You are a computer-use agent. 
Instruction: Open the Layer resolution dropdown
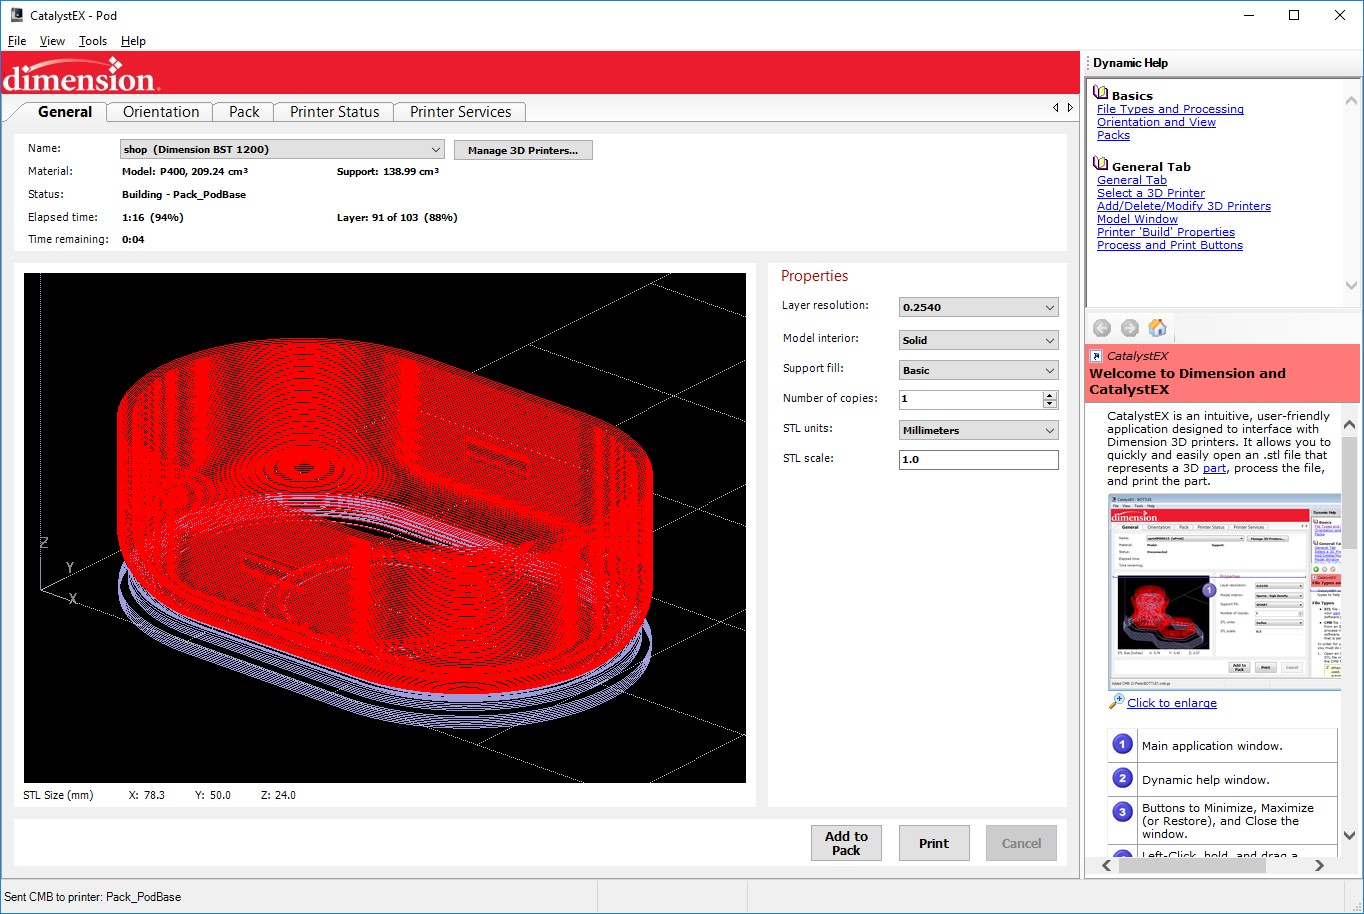pyautogui.click(x=979, y=307)
